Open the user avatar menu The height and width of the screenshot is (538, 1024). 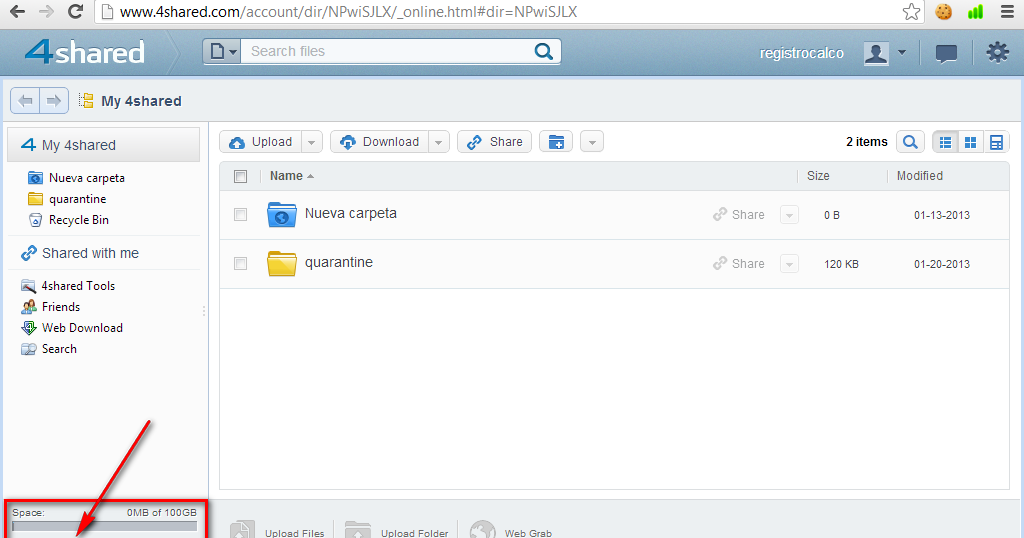point(885,53)
